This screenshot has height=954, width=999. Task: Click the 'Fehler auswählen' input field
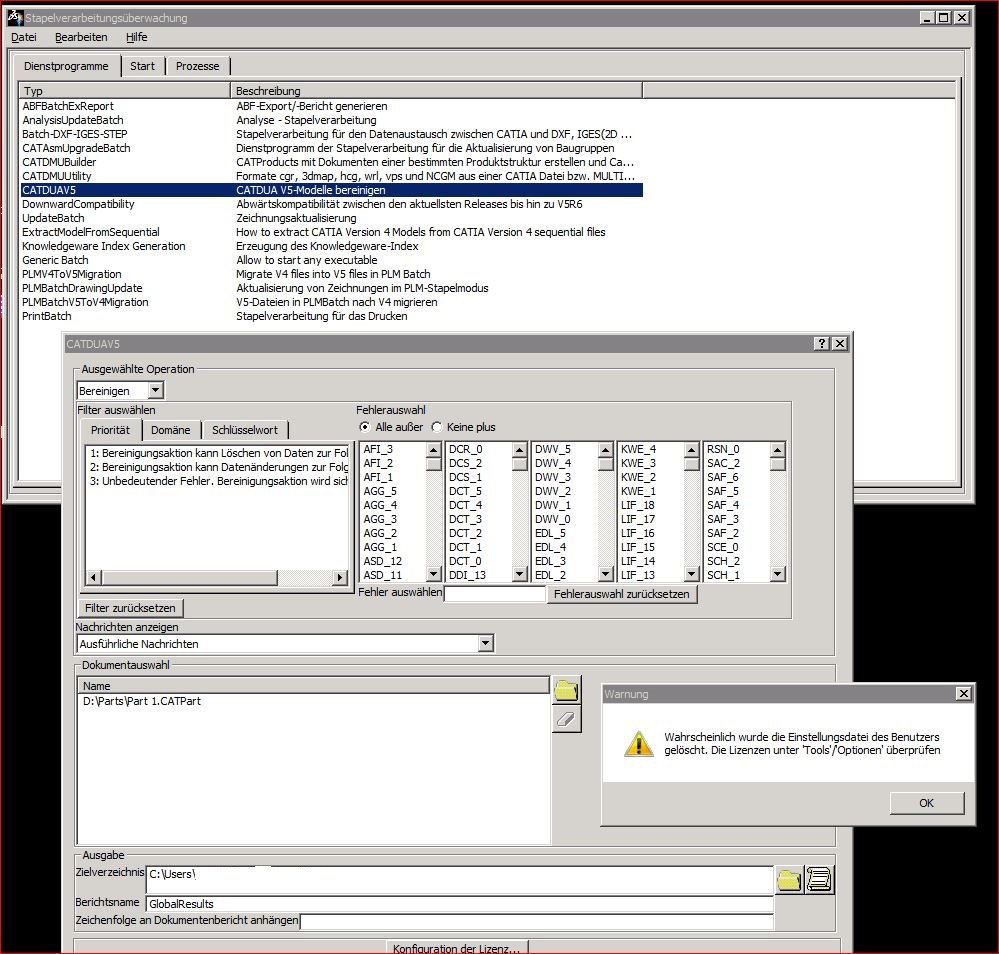(494, 594)
